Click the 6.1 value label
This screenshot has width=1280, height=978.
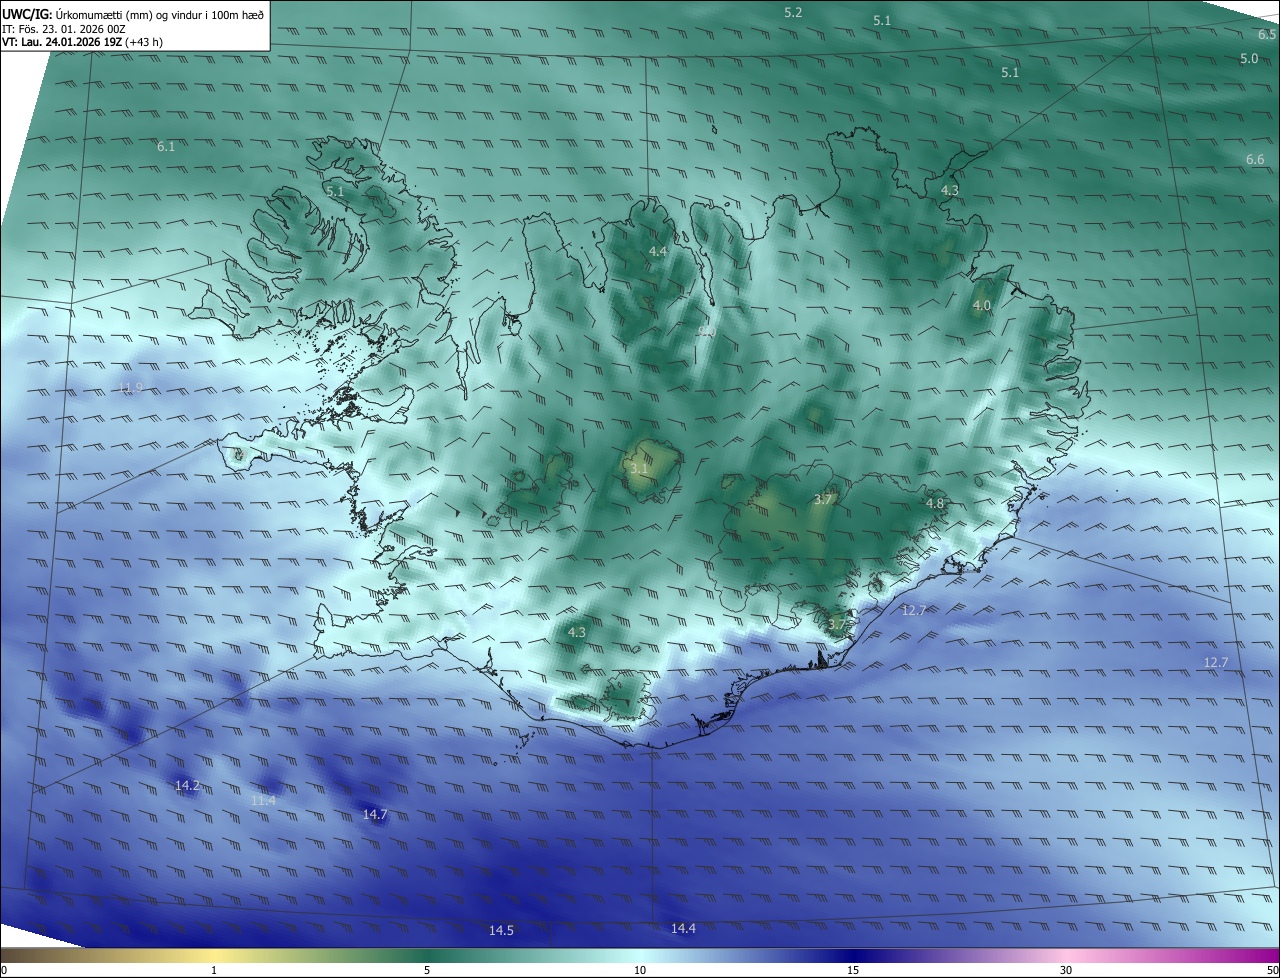166,147
